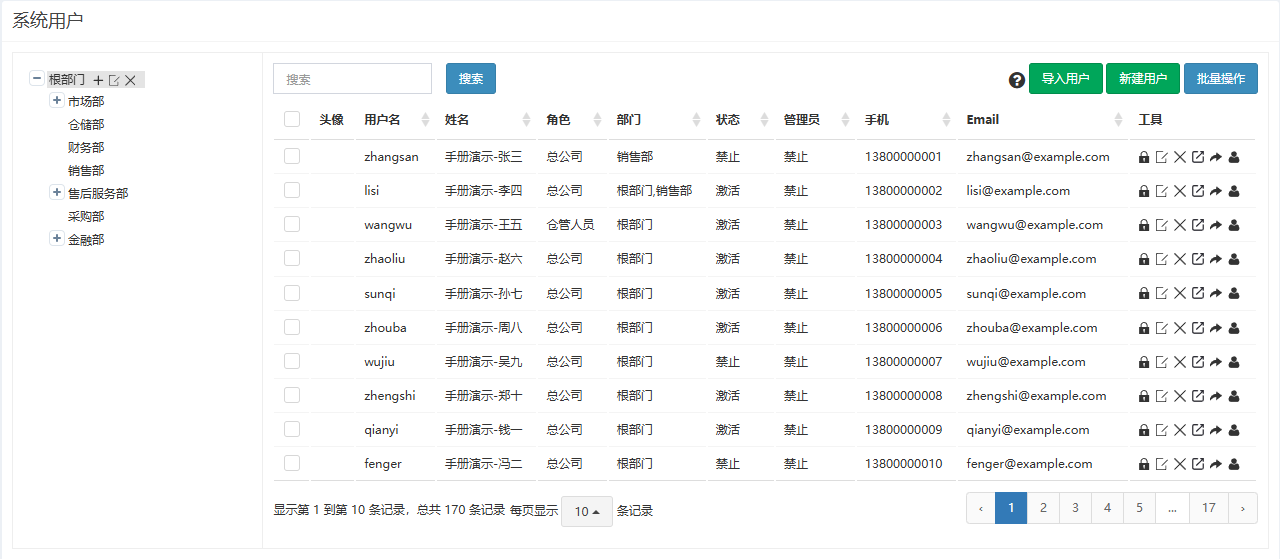Sort table by 角色 column arrows
This screenshot has width=1280, height=559.
598,120
